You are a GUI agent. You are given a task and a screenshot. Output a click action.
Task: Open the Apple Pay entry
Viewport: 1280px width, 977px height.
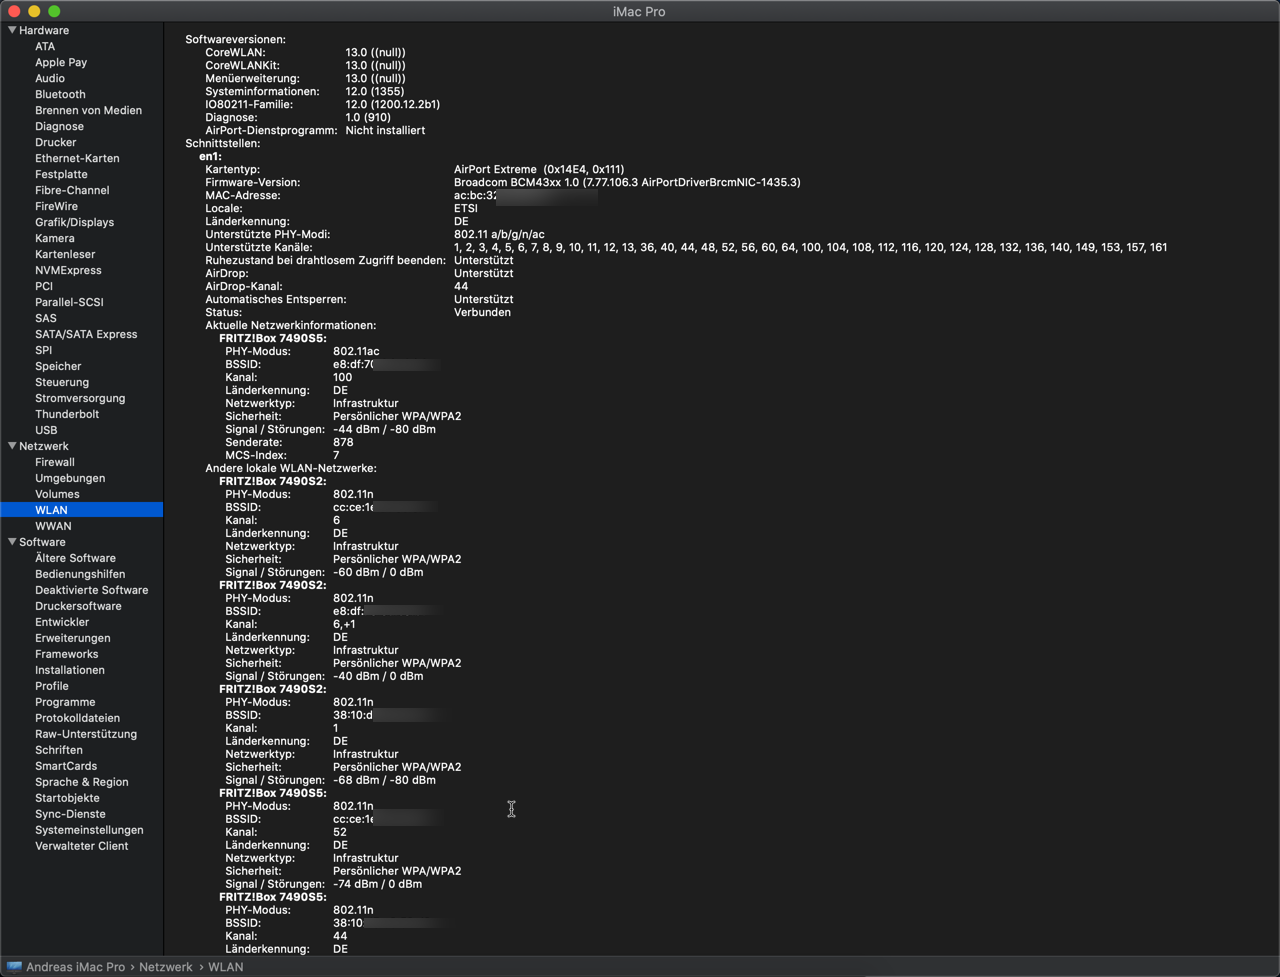[61, 62]
